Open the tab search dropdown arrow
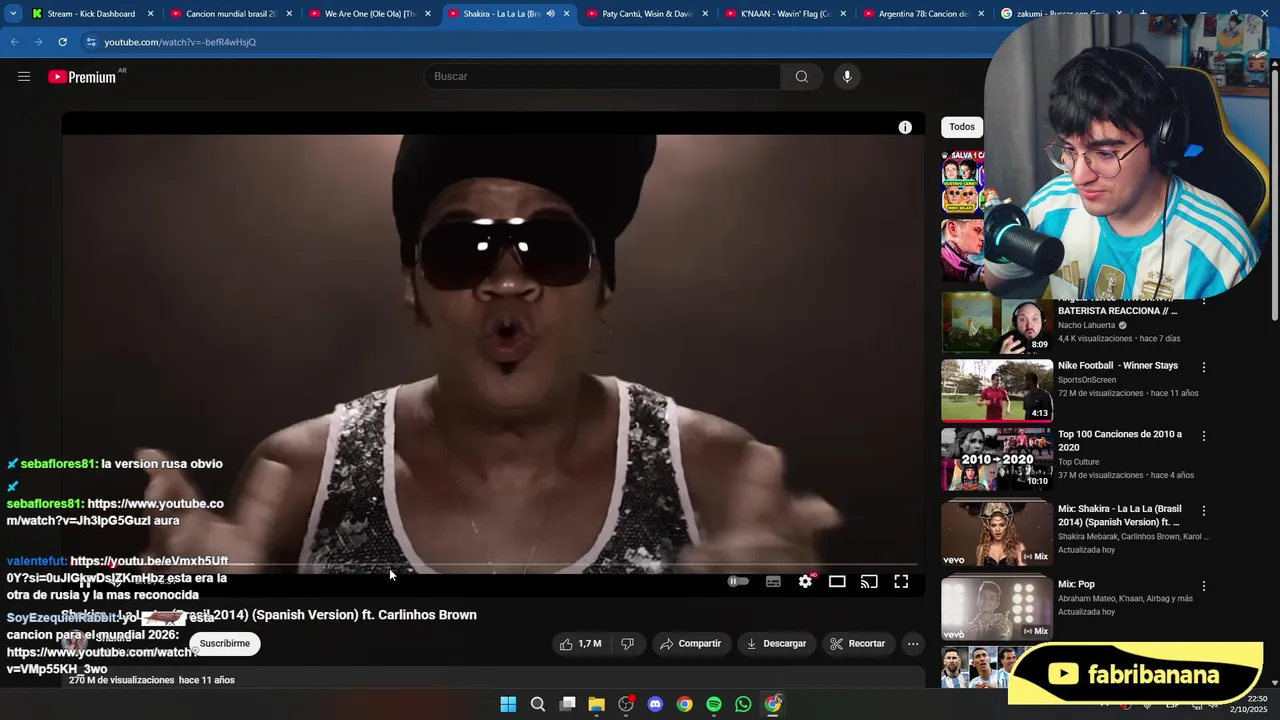The height and width of the screenshot is (720, 1280). 13,14
